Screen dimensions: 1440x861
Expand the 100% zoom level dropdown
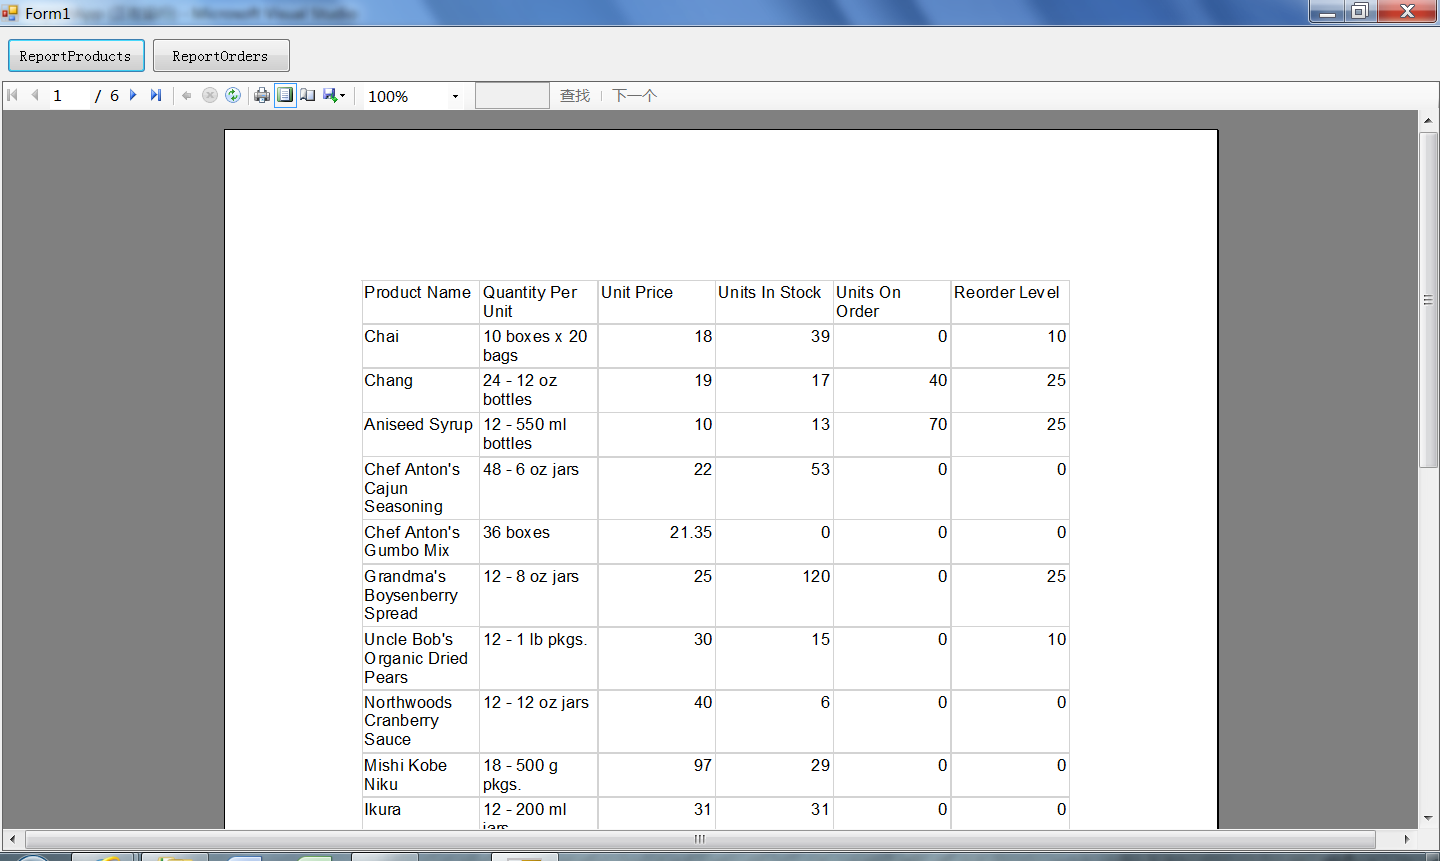(x=455, y=96)
